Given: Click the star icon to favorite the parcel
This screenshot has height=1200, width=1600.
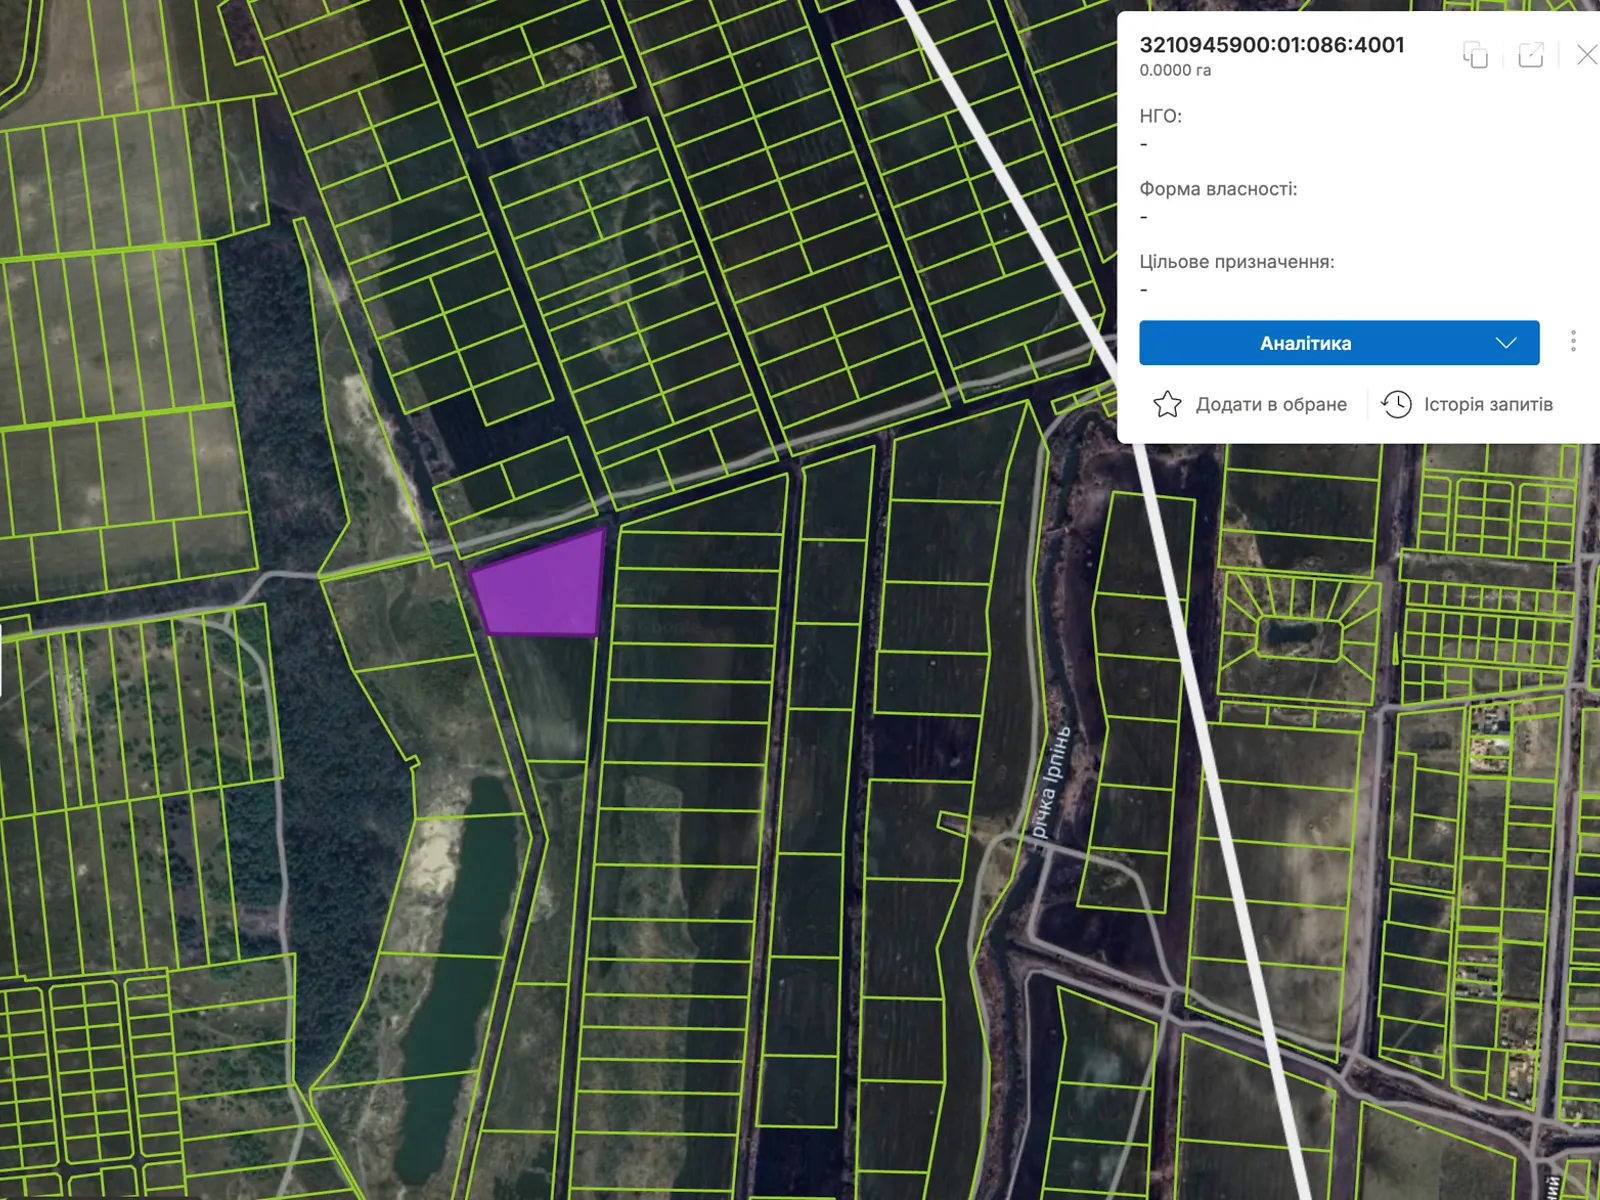Looking at the screenshot, I should point(1167,404).
